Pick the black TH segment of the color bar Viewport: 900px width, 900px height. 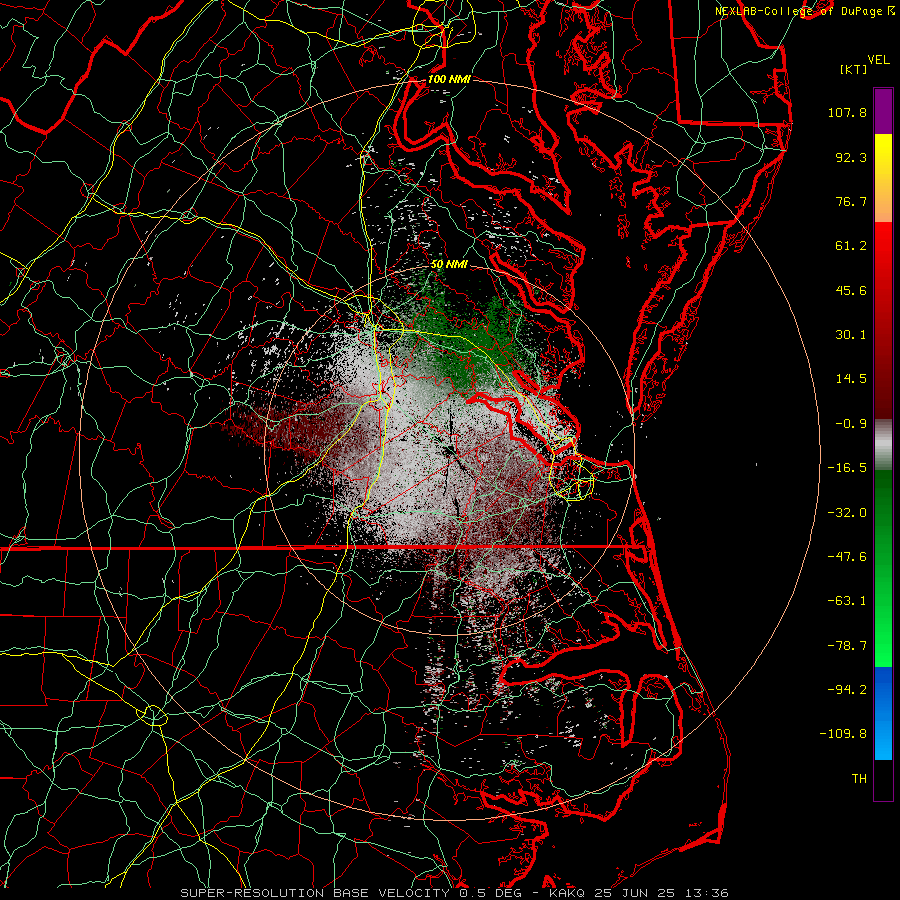883,780
